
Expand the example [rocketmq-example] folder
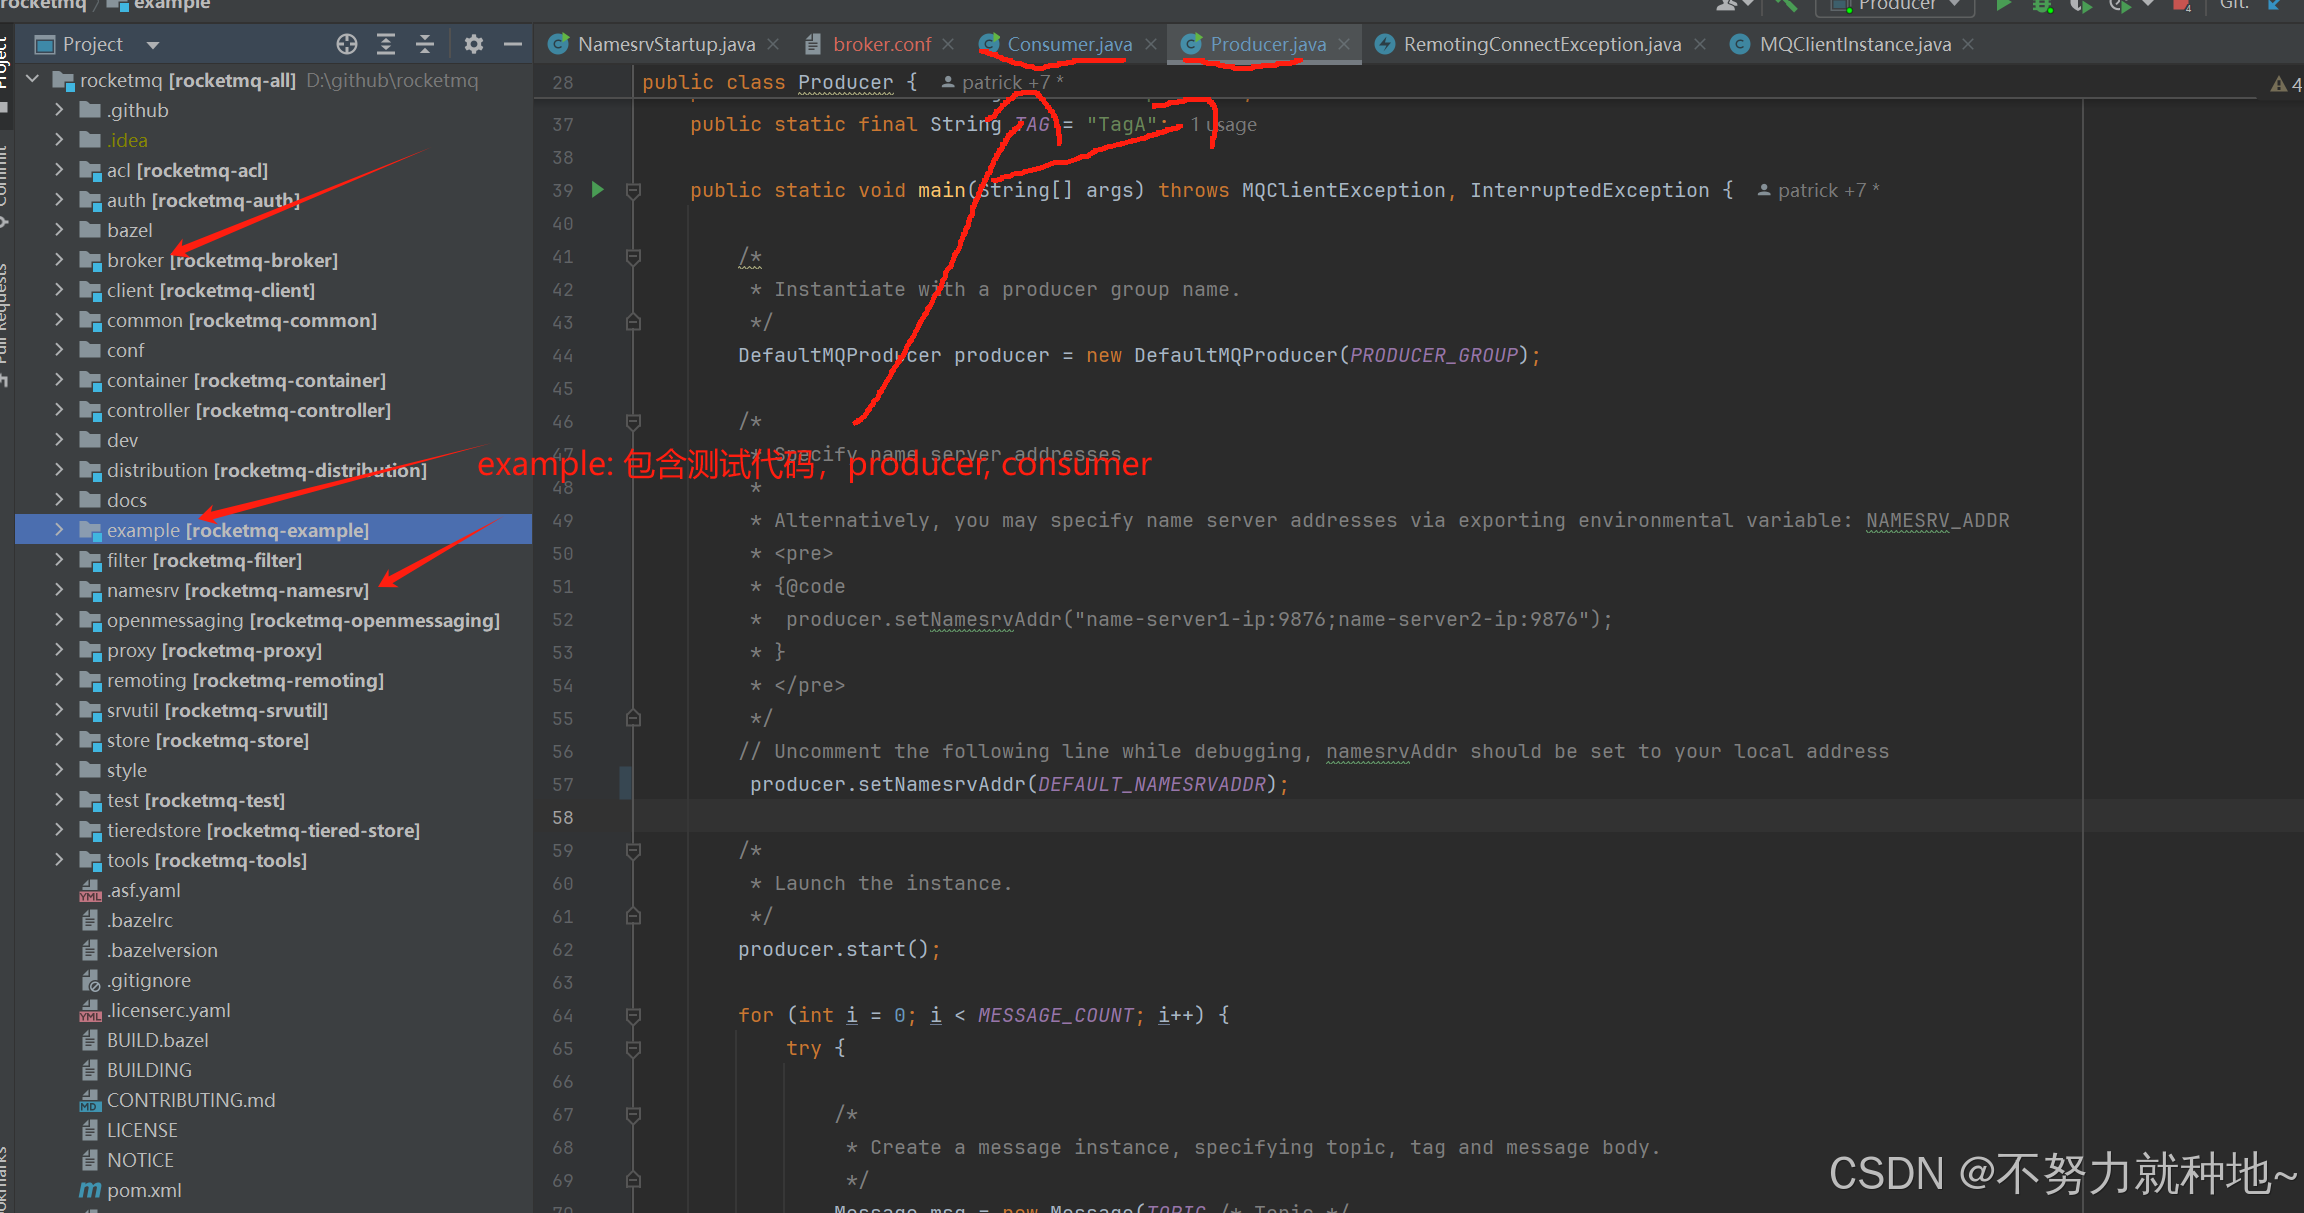point(59,530)
